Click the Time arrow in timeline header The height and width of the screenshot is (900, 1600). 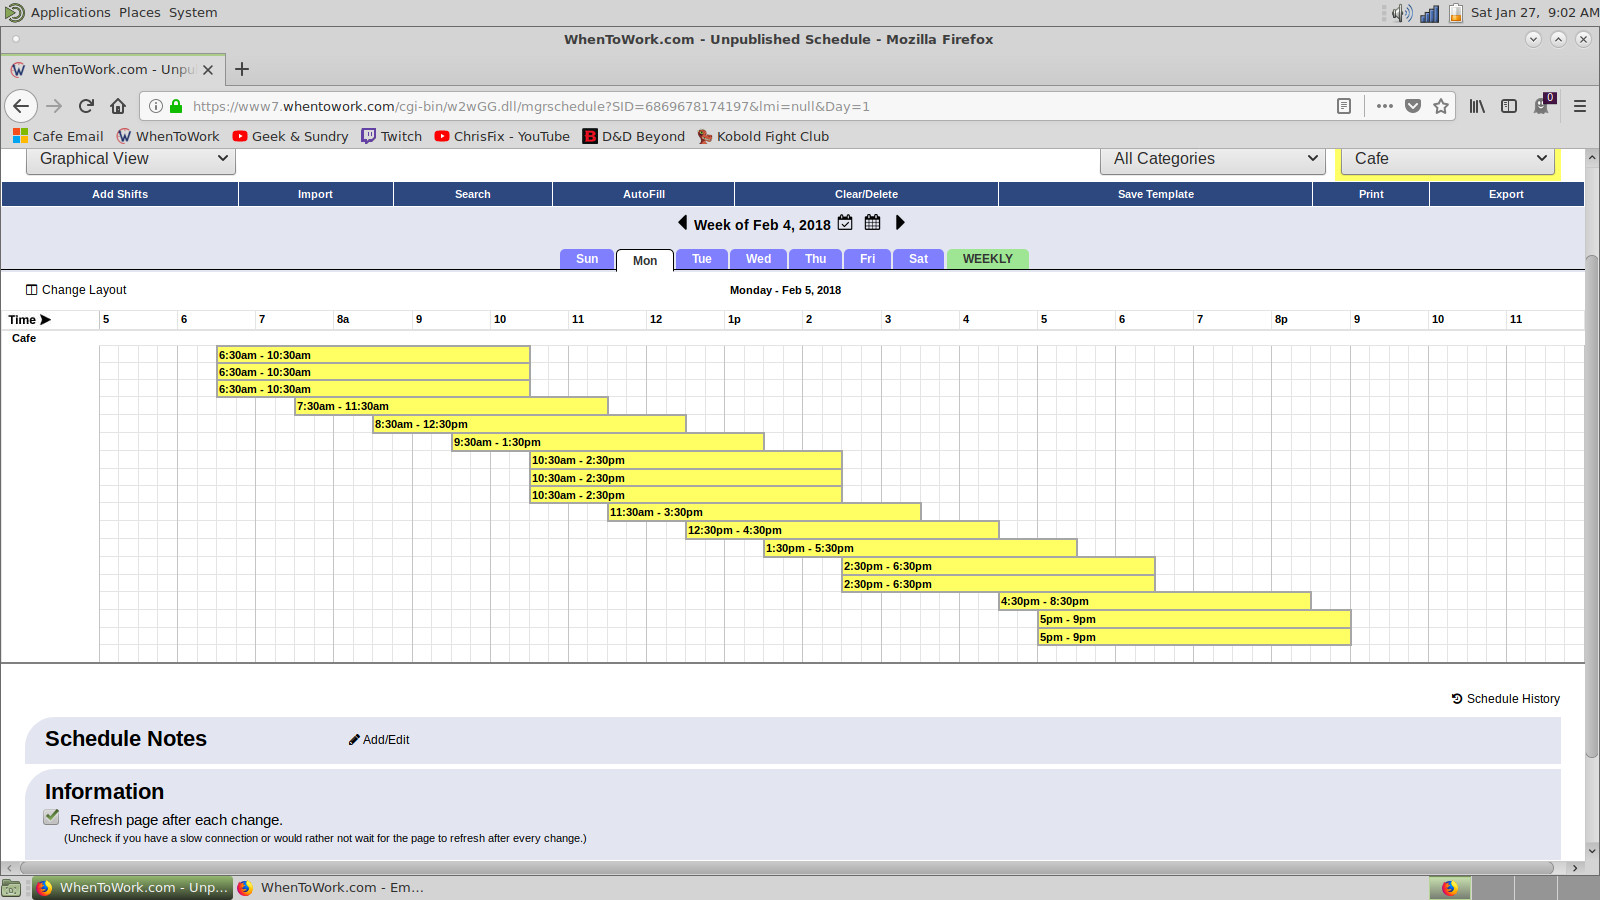tap(45, 320)
